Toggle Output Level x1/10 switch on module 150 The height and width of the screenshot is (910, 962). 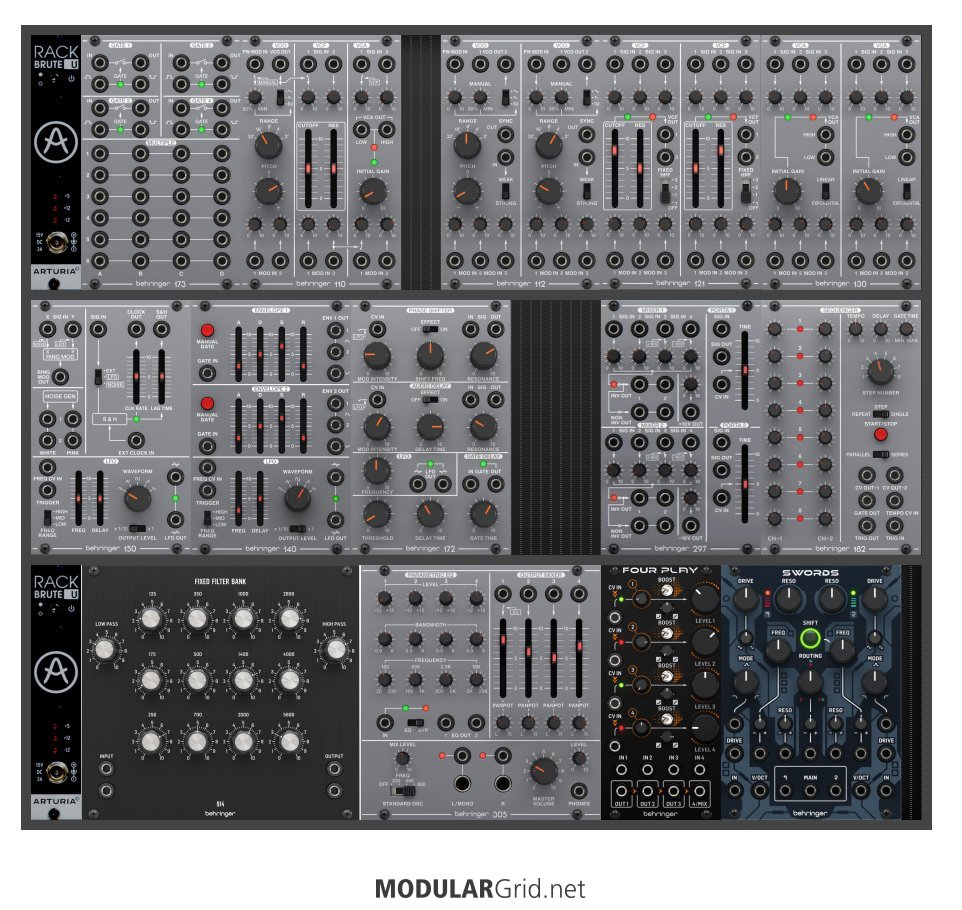point(137,528)
